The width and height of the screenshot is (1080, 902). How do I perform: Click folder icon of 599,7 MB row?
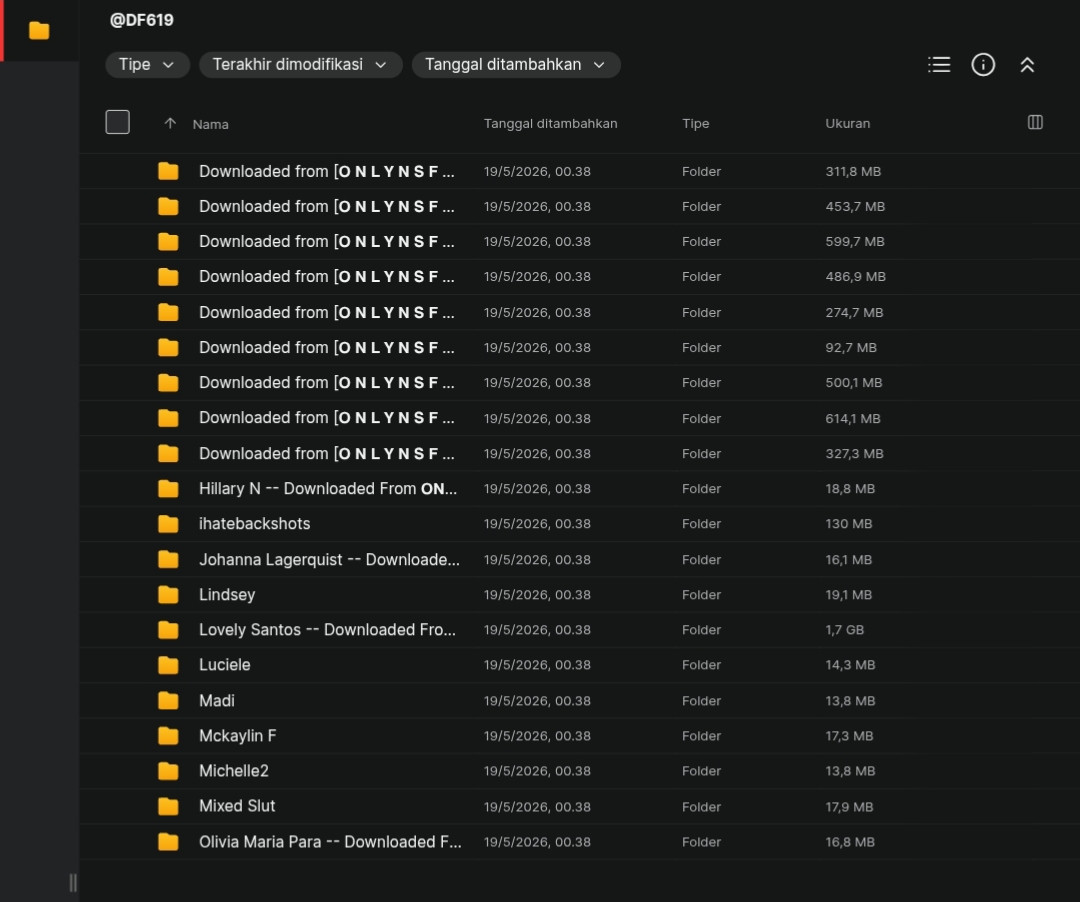168,242
